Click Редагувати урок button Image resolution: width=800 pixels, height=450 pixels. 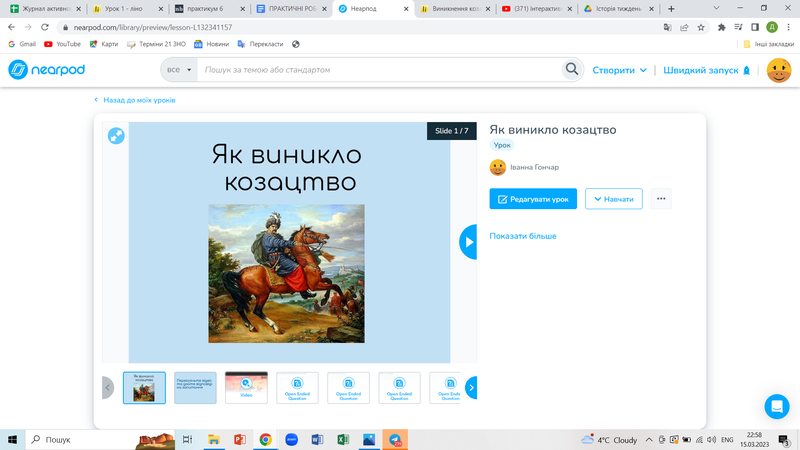533,199
